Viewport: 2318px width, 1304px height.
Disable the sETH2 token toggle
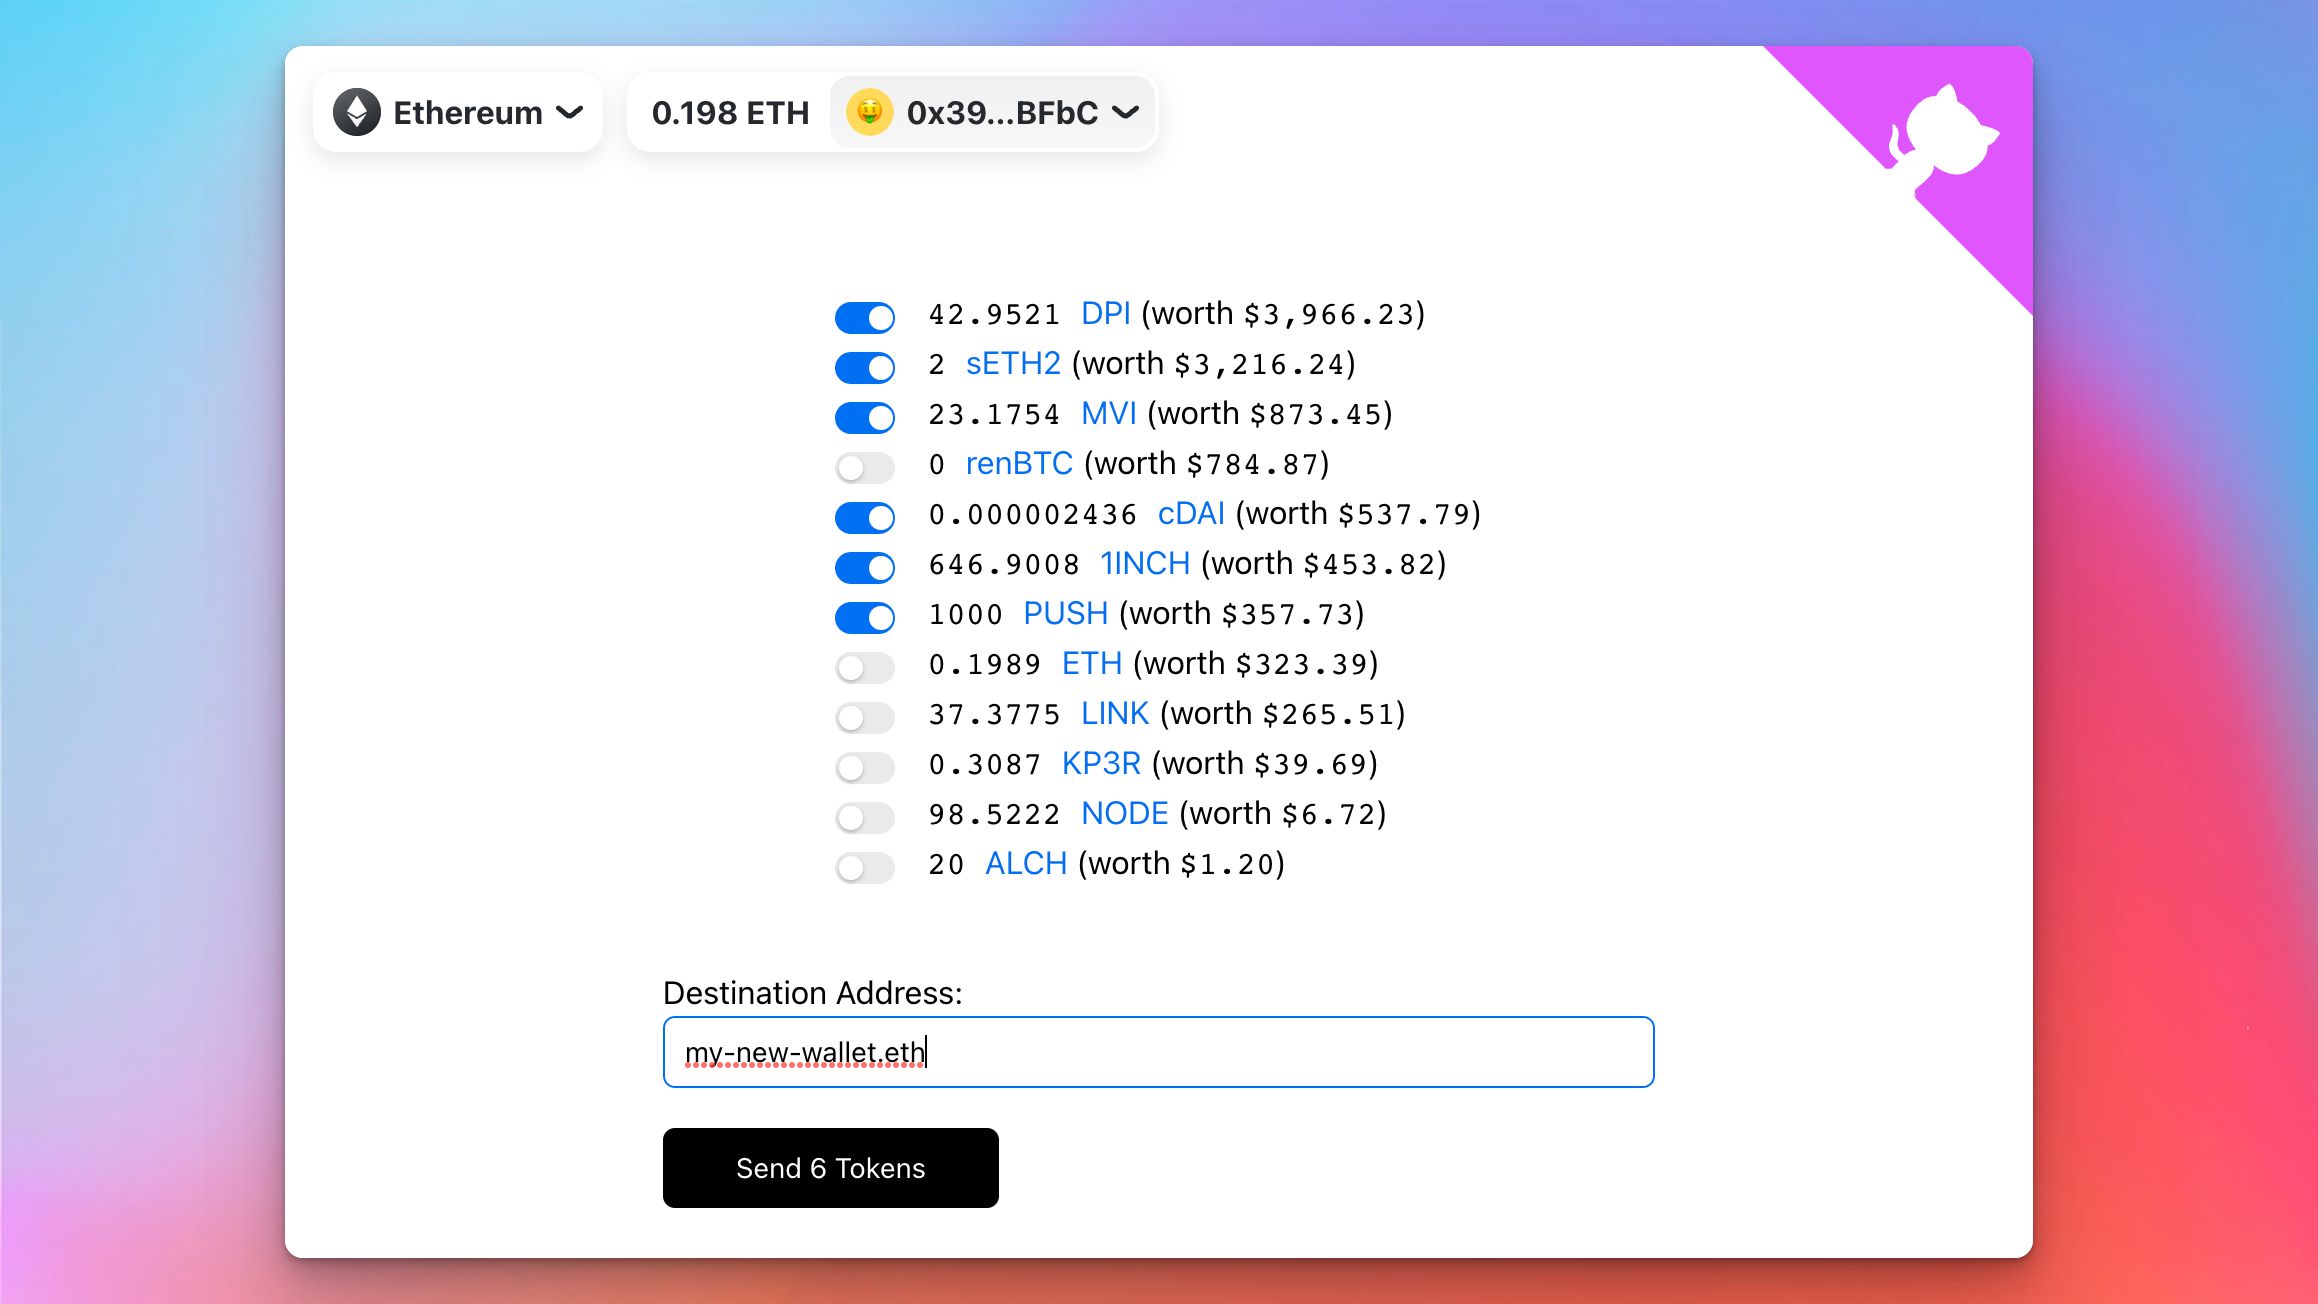tap(865, 367)
